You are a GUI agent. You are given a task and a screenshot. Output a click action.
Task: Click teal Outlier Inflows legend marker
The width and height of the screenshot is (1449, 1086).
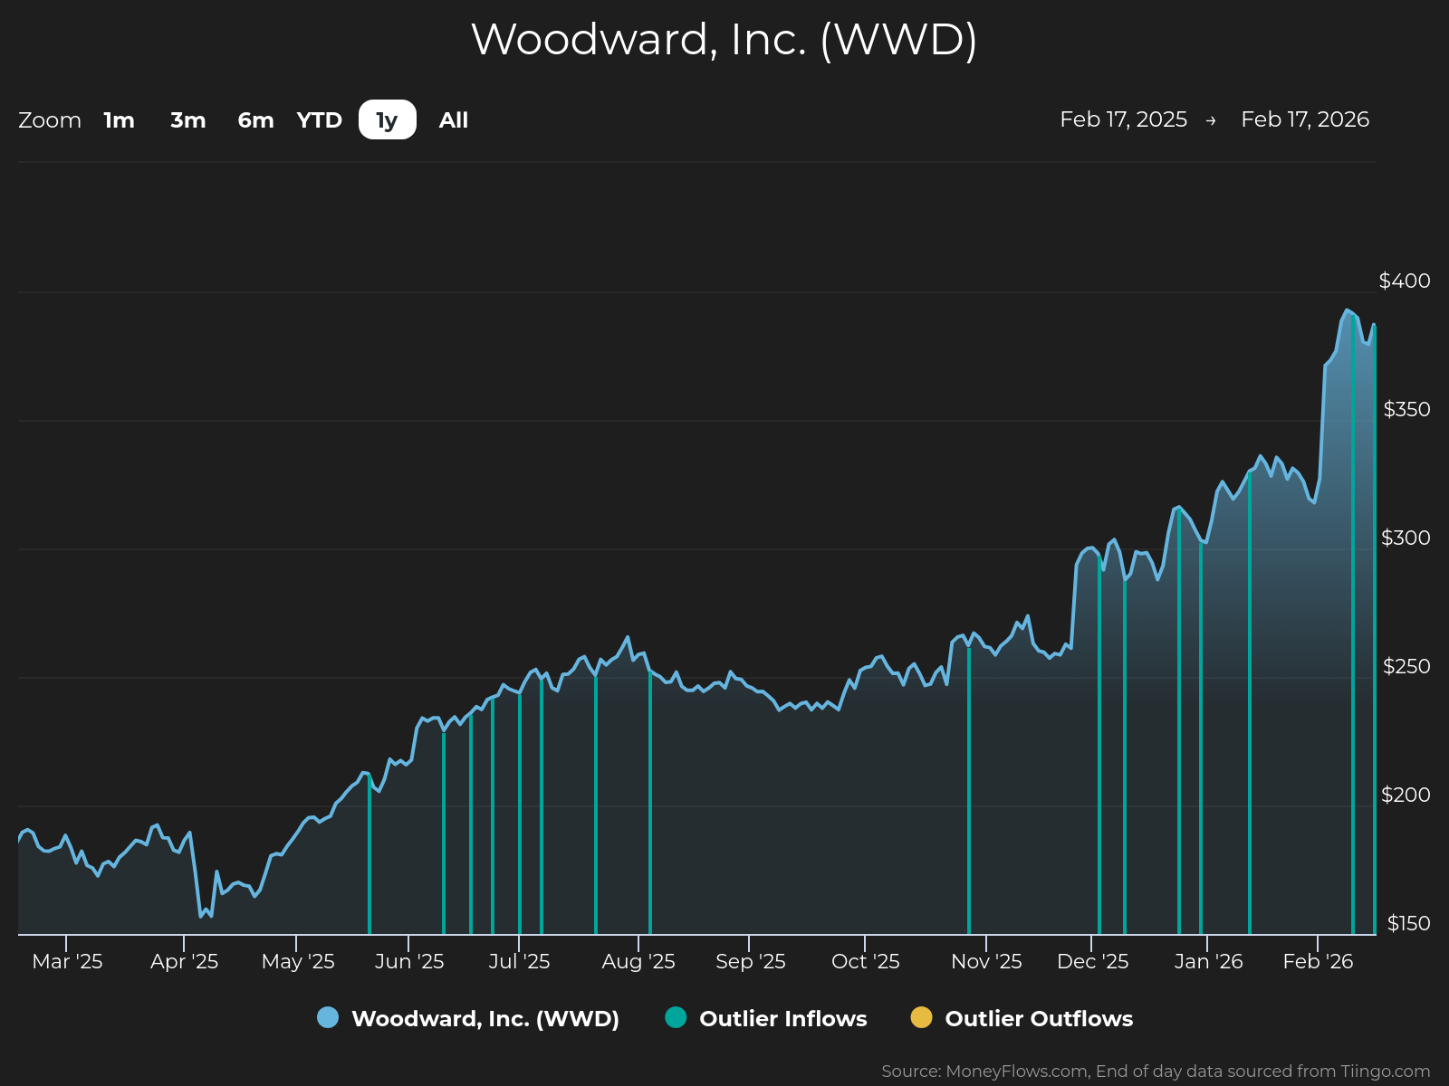point(676,1018)
